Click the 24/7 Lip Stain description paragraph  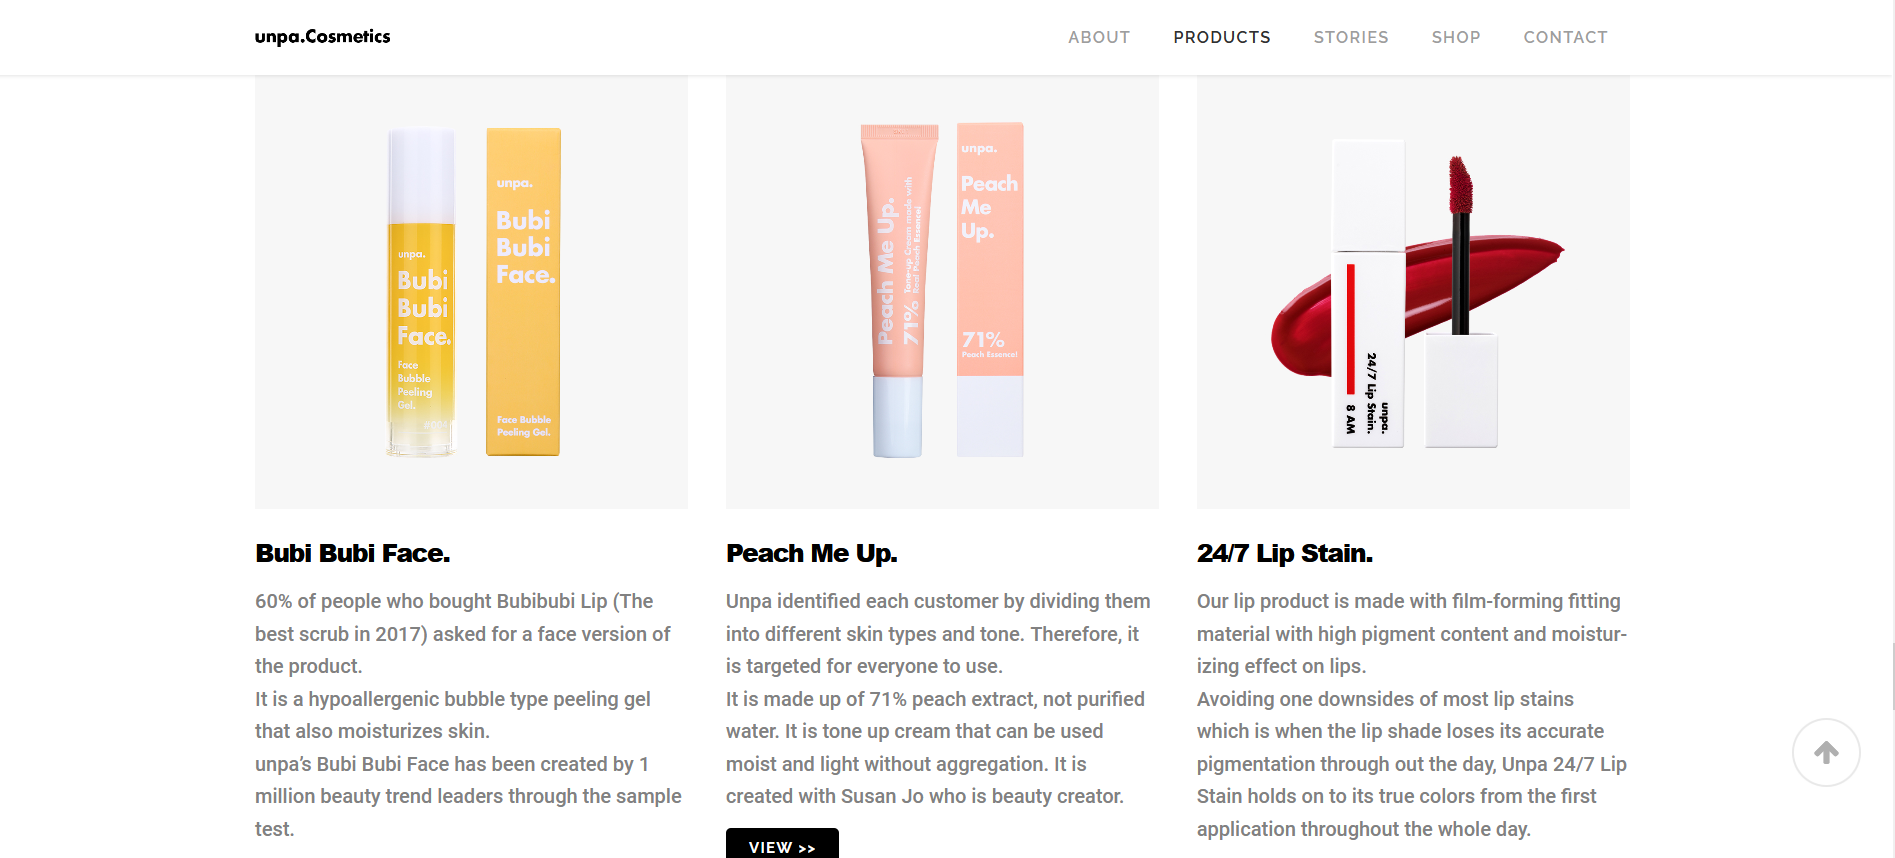tap(1412, 714)
